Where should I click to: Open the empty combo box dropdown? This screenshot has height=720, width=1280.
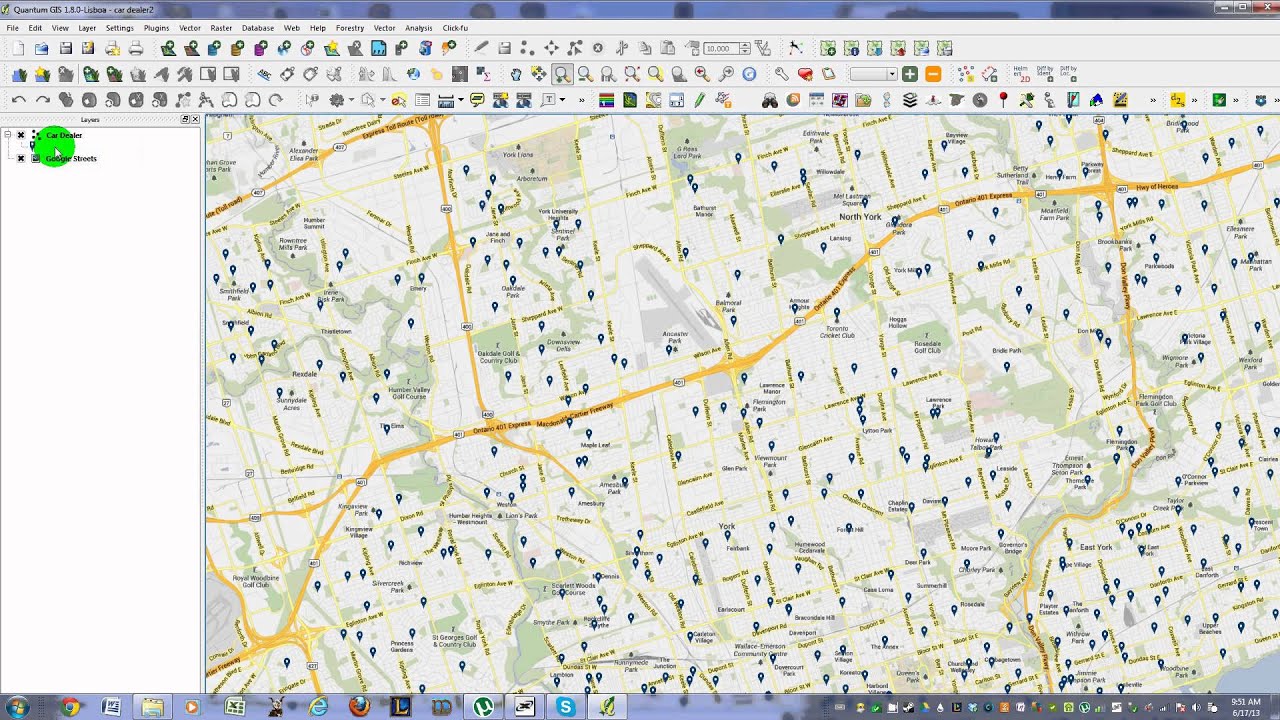893,74
